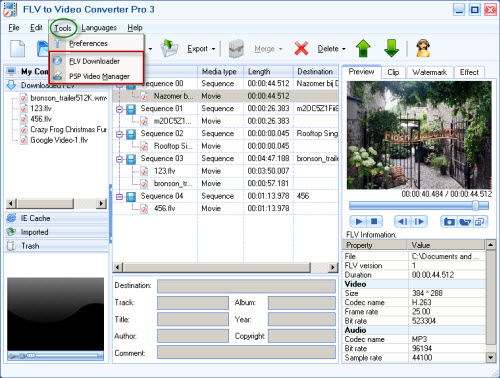Stop the preview video

click(x=374, y=222)
